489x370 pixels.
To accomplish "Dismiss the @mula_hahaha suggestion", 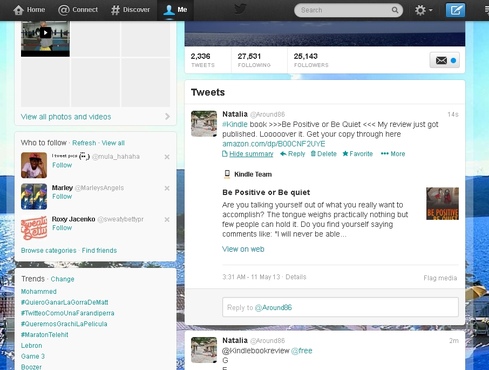I will [x=167, y=157].
